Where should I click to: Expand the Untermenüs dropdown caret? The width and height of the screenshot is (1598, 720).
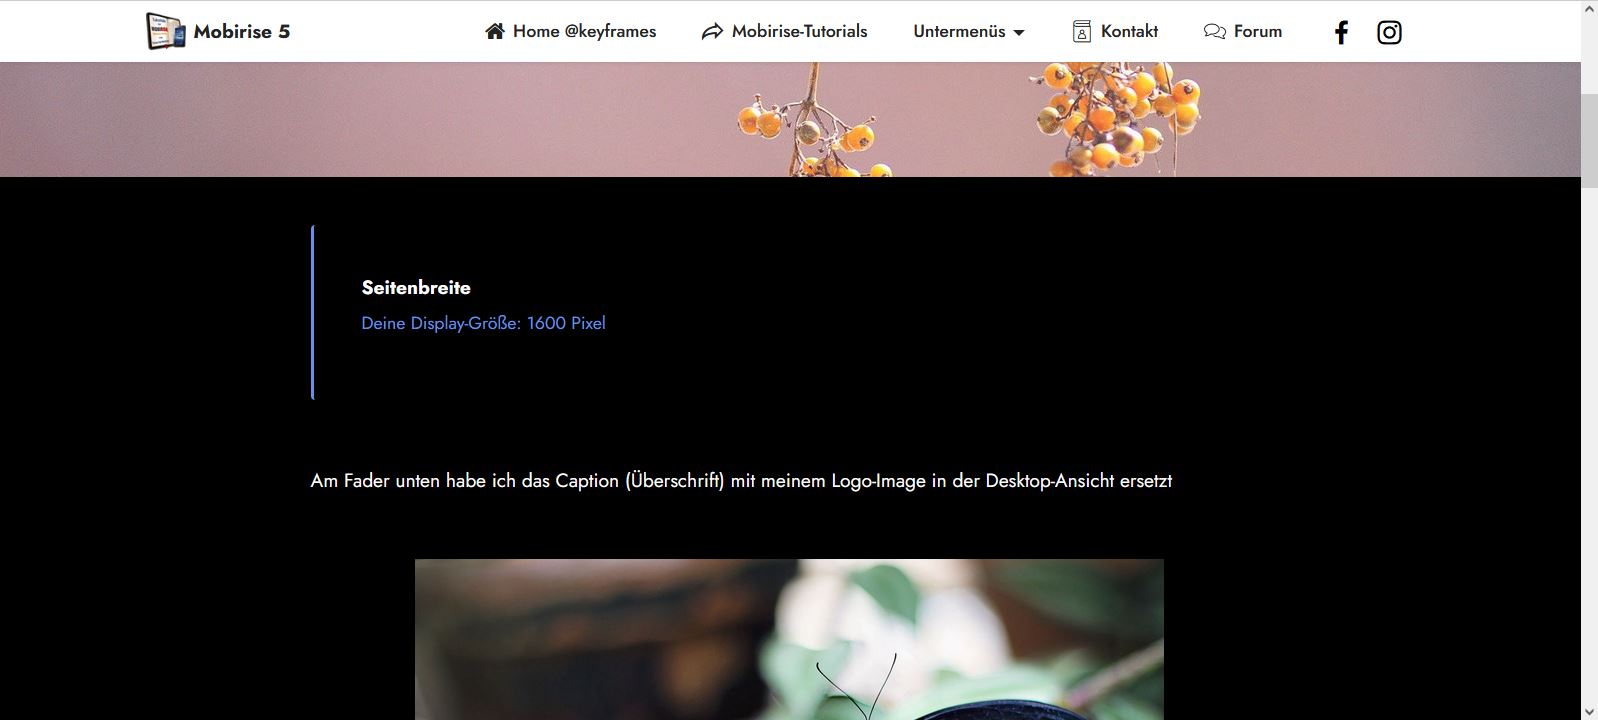pos(1019,33)
